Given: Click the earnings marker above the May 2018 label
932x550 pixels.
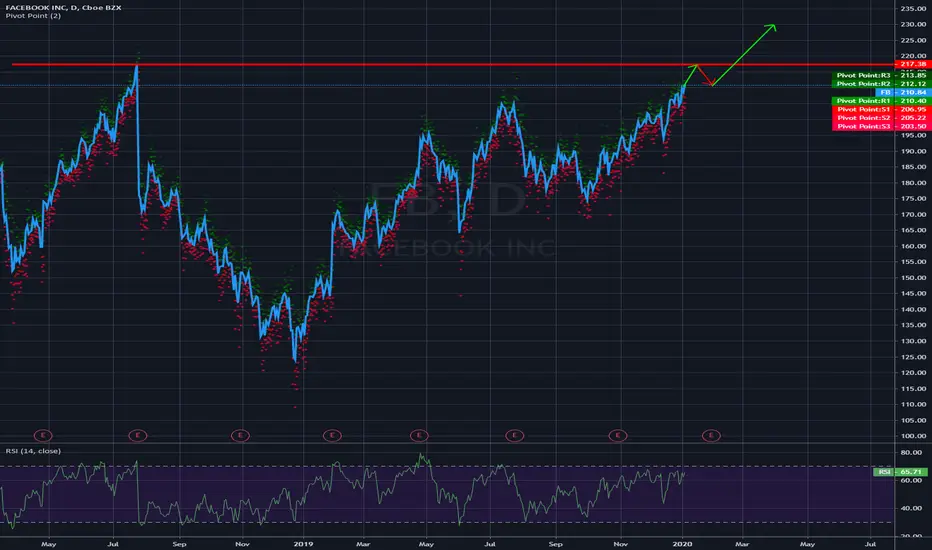Looking at the screenshot, I should point(43,435).
